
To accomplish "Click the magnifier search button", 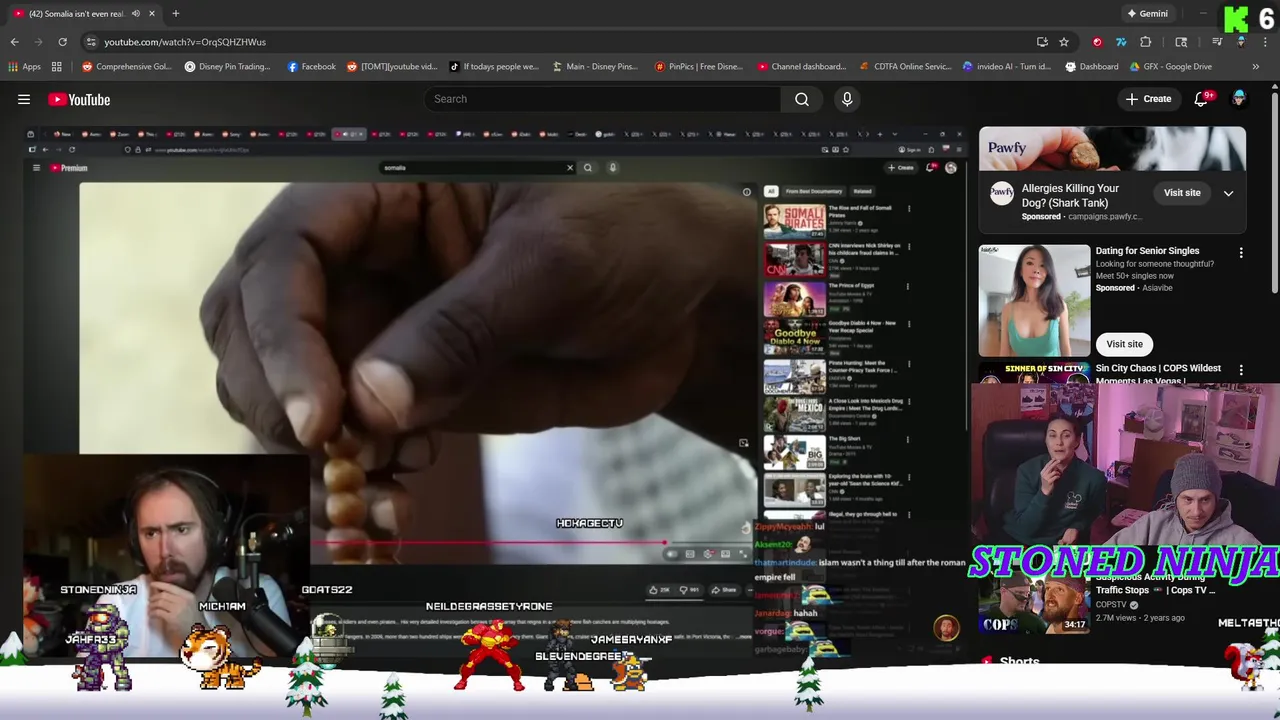I will coord(802,99).
